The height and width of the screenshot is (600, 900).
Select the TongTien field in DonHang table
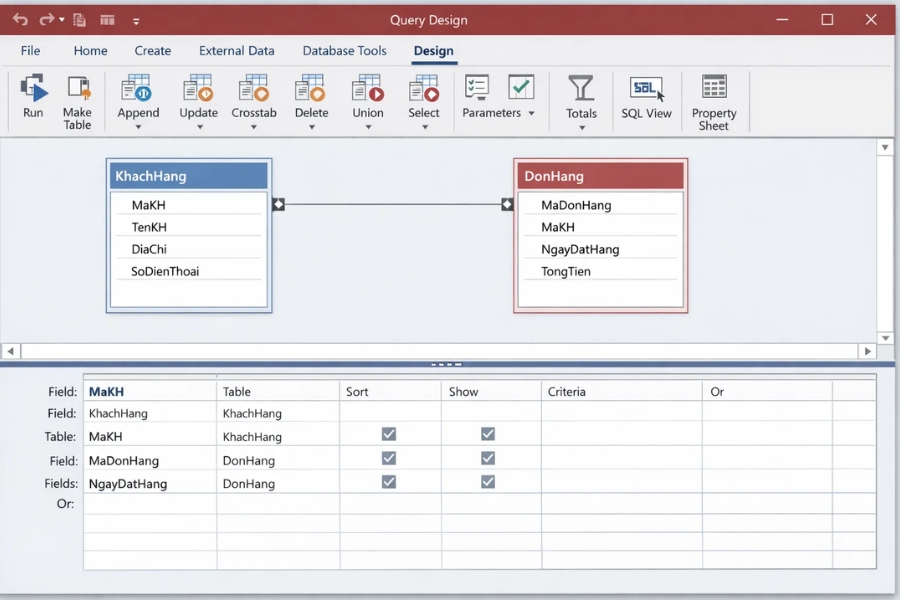[x=565, y=271]
